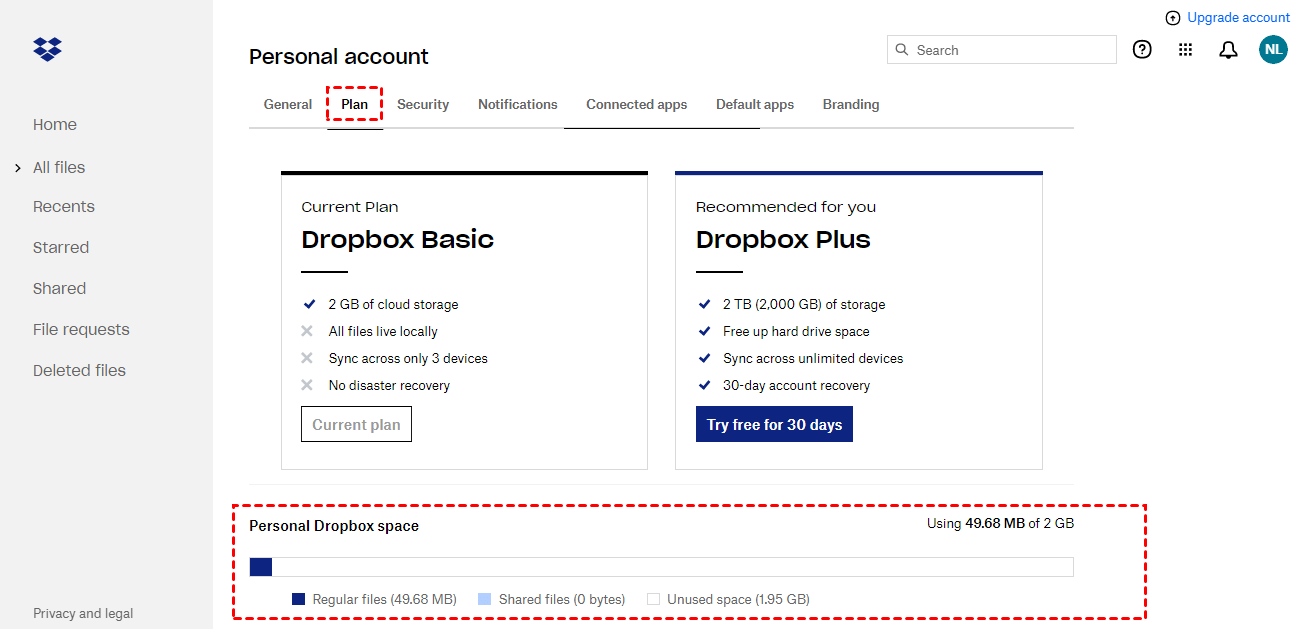Click the white Unused space swatch
The image size is (1315, 629).
coord(653,600)
